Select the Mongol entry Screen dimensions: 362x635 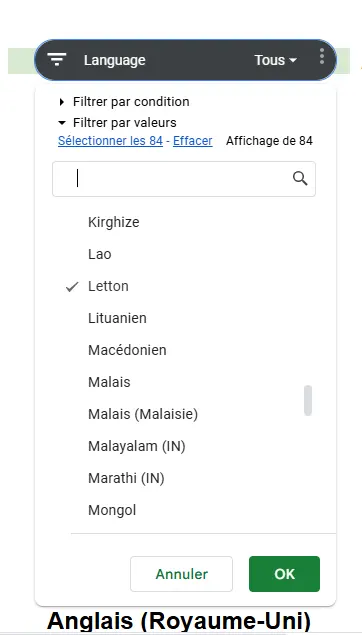pyautogui.click(x=112, y=510)
